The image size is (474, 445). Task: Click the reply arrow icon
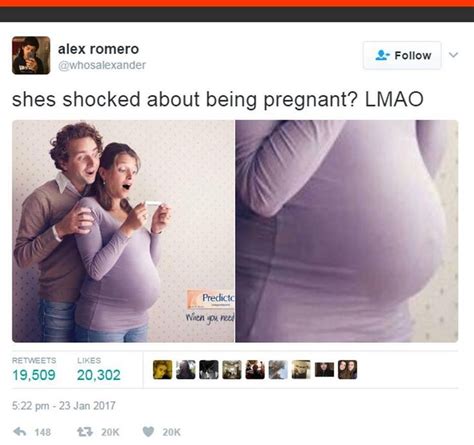pos(20,432)
